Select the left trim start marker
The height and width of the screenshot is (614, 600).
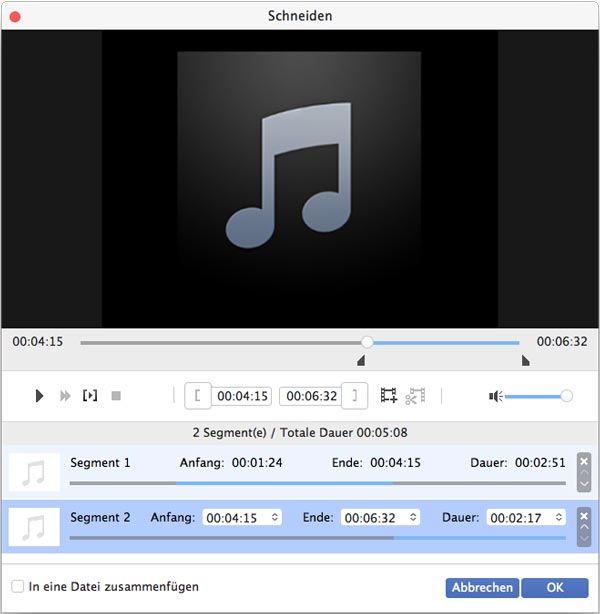click(x=361, y=360)
